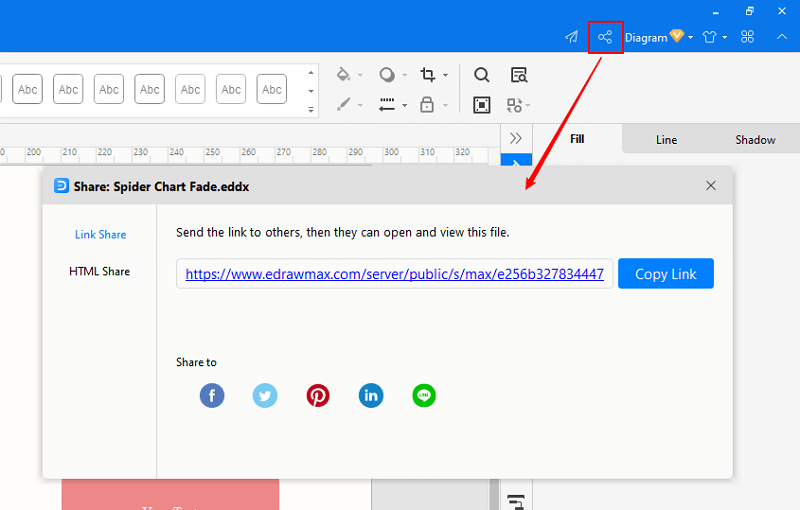Image resolution: width=800 pixels, height=510 pixels.
Task: Click the last Abc style preset
Action: 271,89
